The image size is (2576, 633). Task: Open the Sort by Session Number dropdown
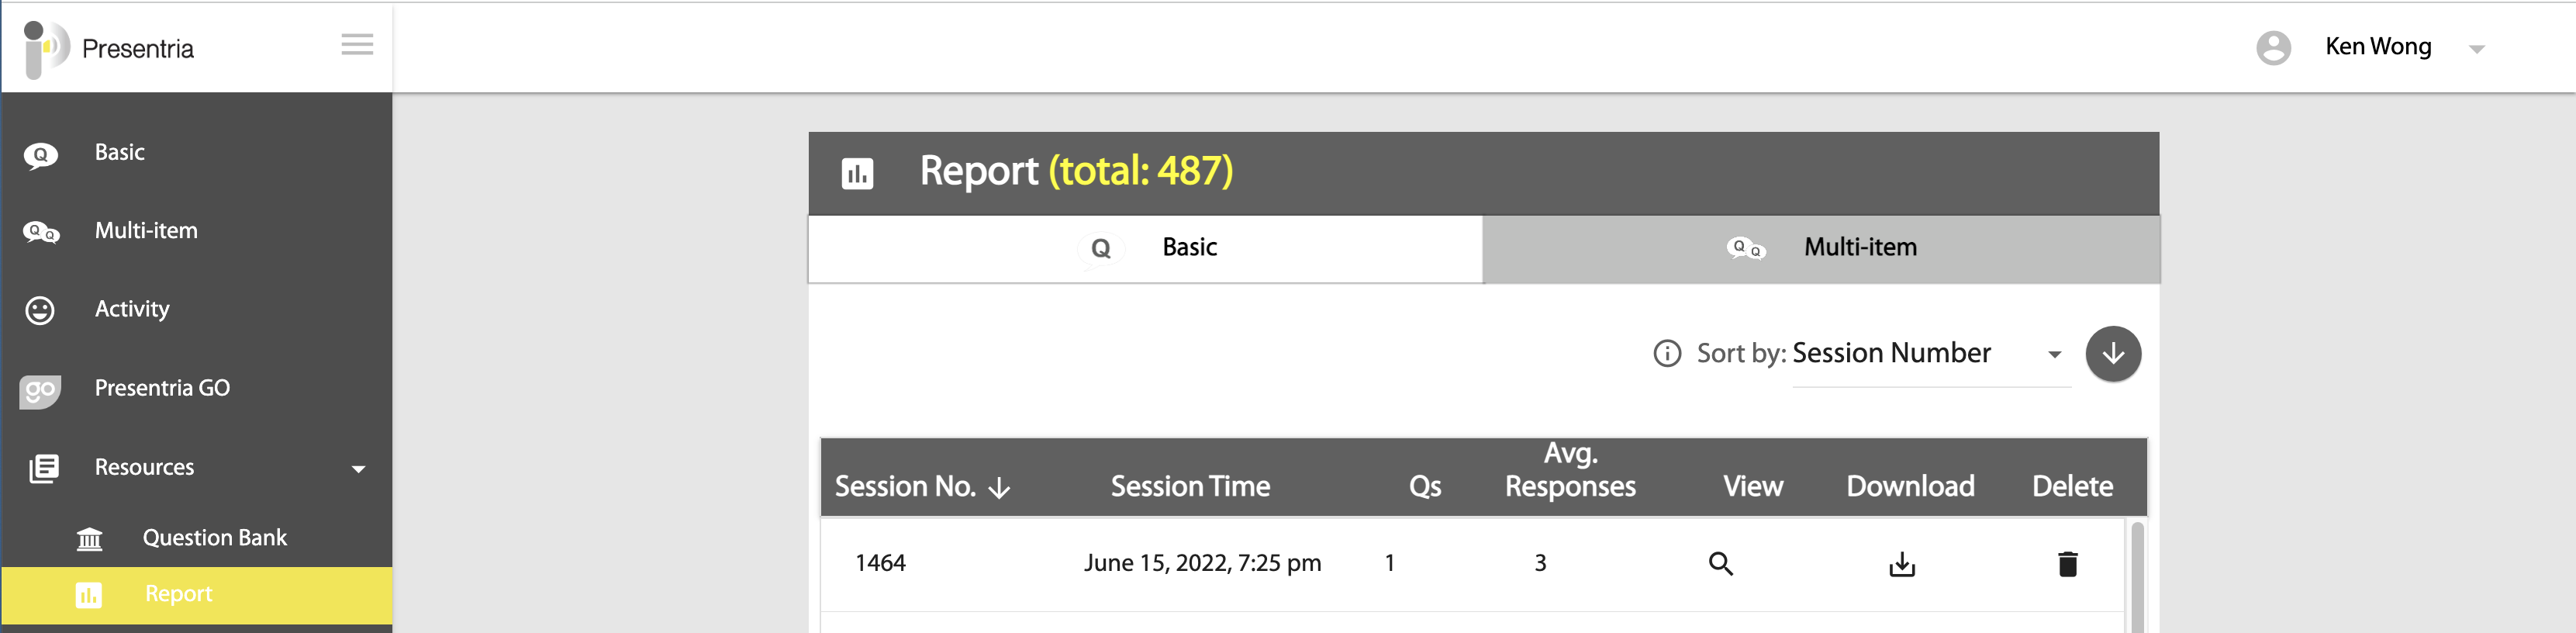point(1930,354)
